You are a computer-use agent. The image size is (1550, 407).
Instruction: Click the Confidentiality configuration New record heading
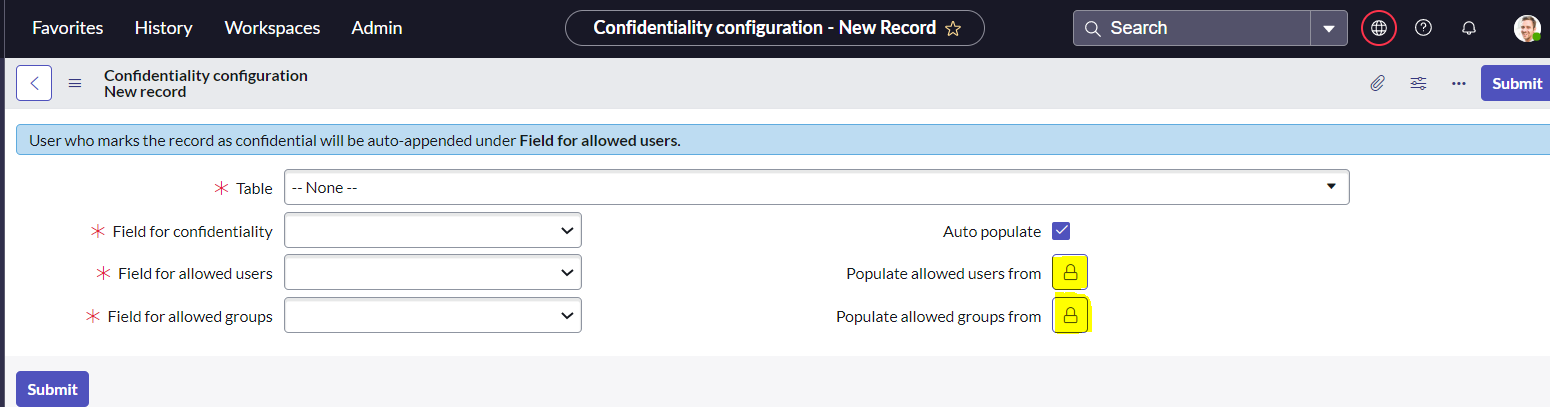click(206, 83)
